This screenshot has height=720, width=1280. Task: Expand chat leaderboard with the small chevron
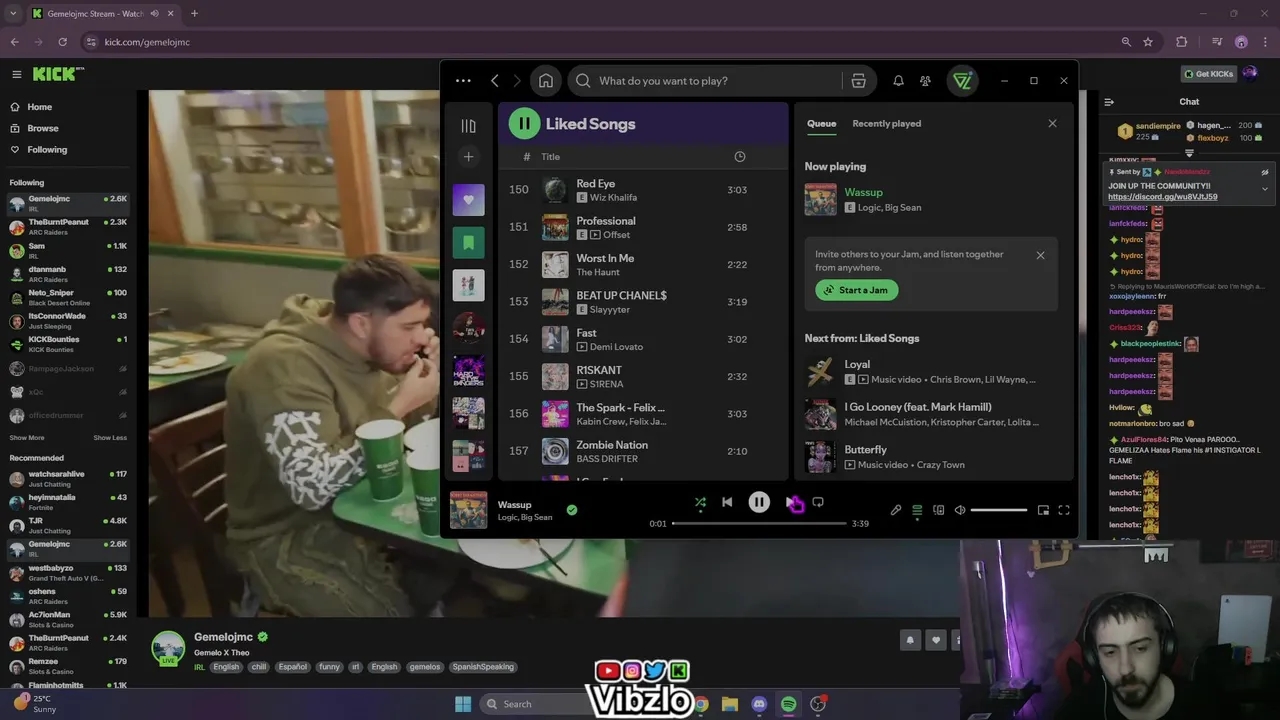pos(1189,153)
